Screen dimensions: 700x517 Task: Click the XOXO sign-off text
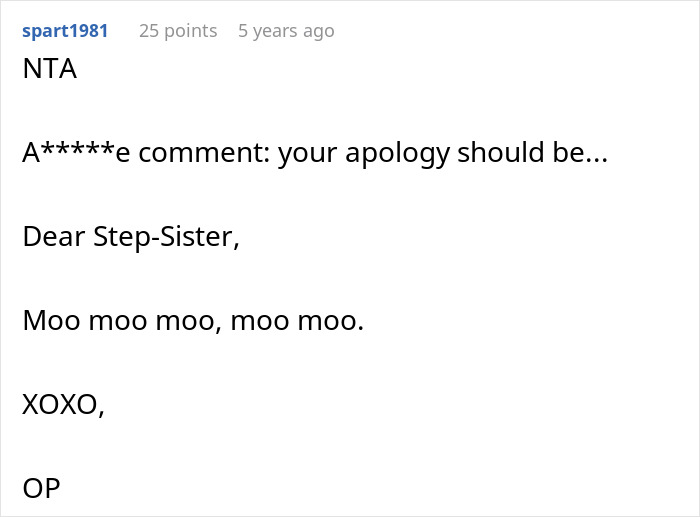click(x=63, y=405)
